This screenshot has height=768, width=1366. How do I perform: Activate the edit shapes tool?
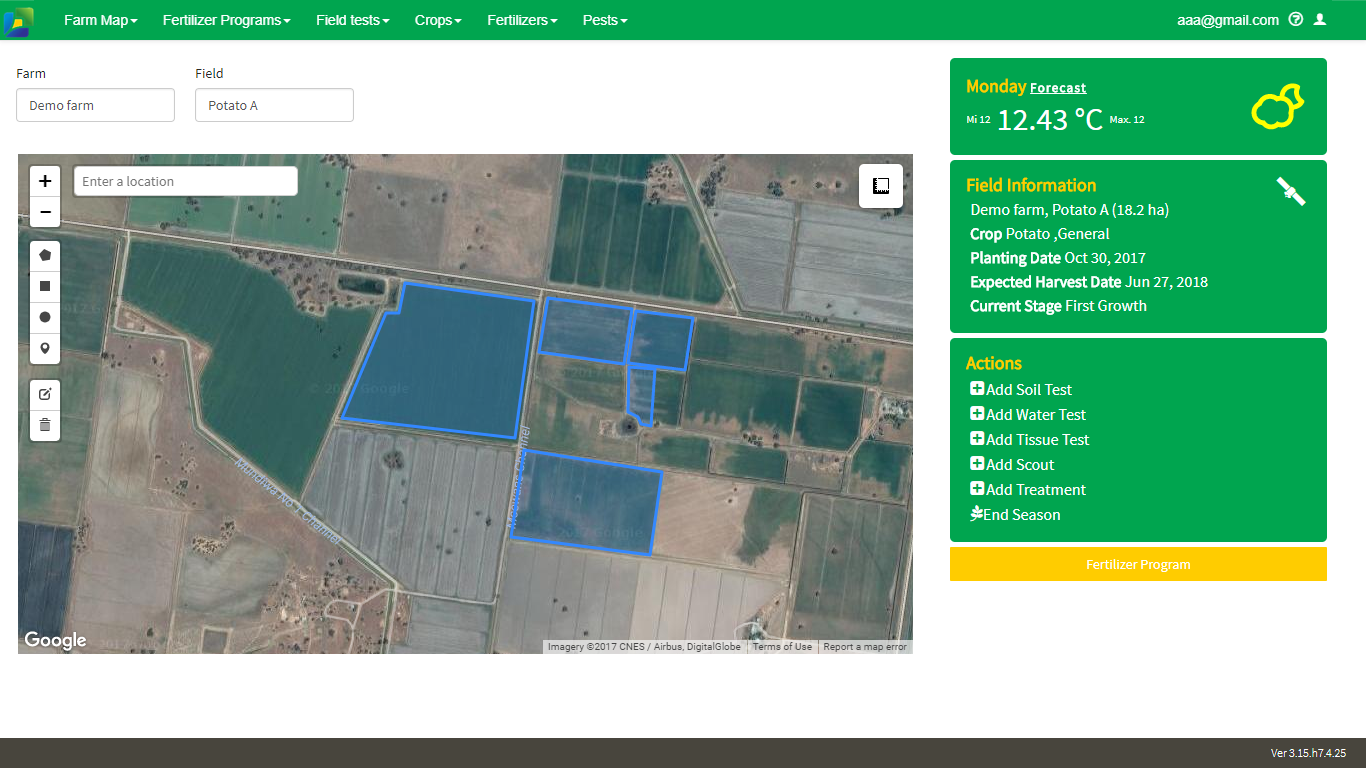tap(45, 394)
